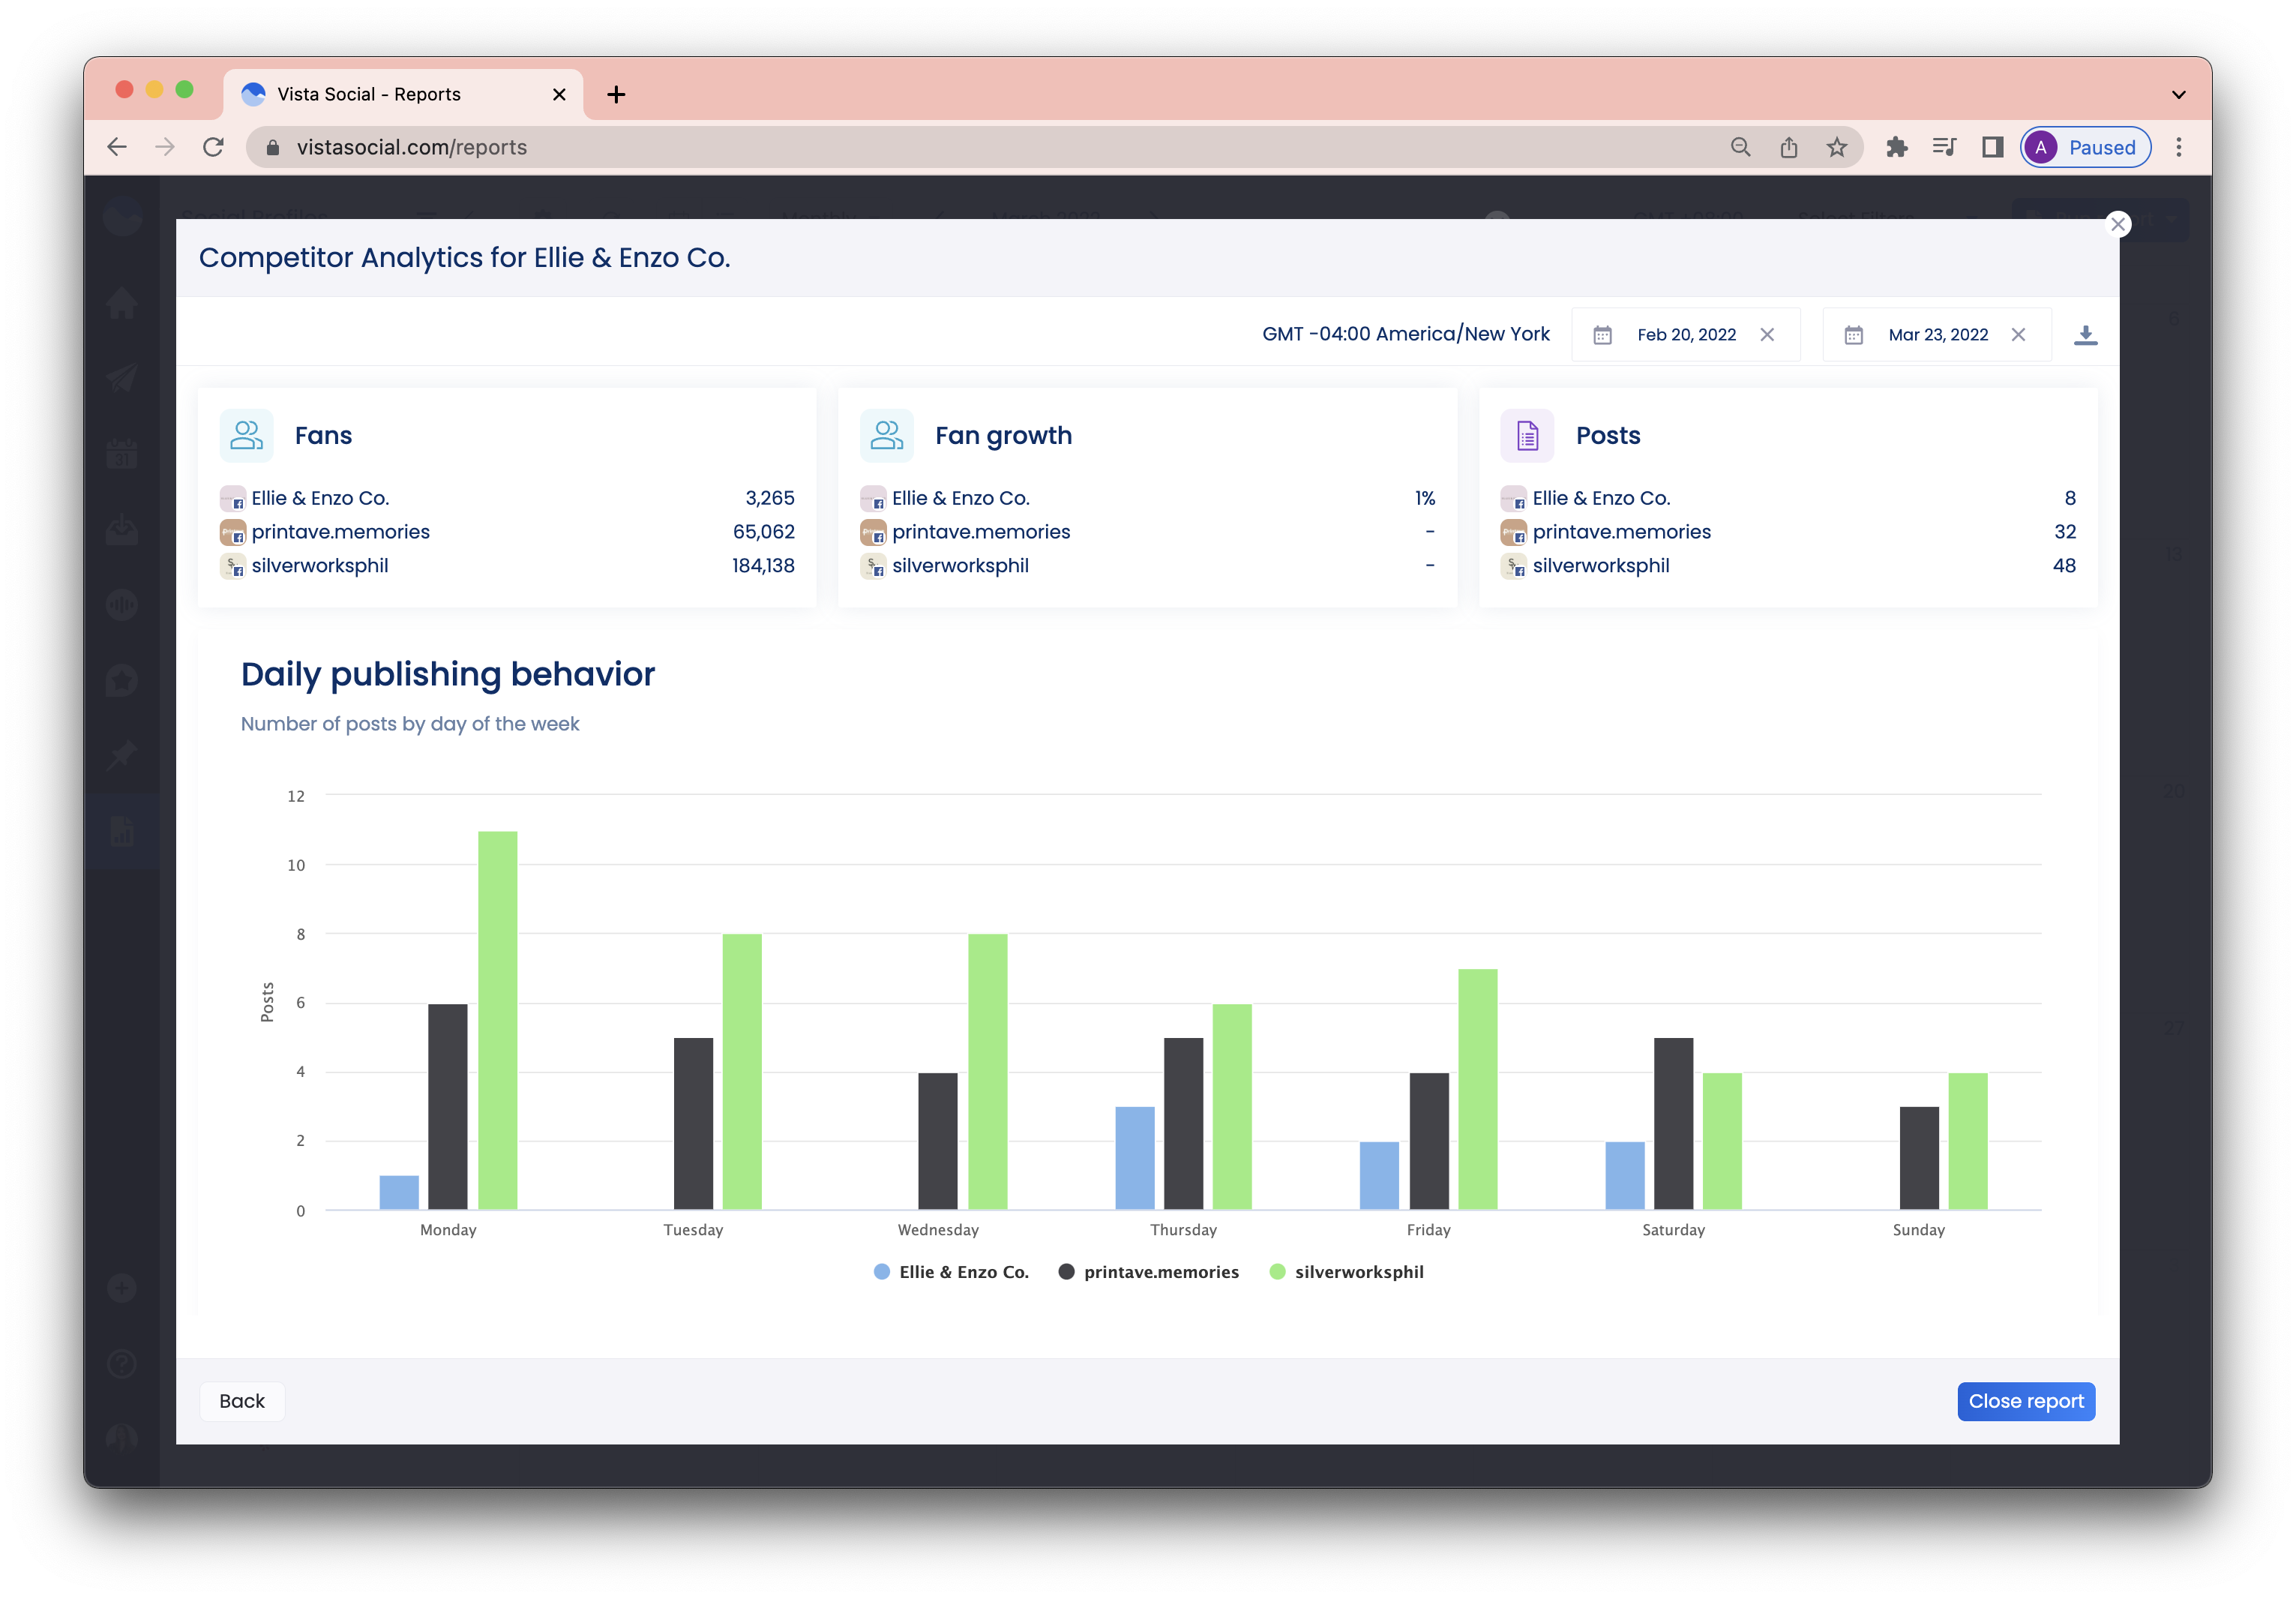Open Calendar in dimmed left sidebar
This screenshot has width=2296, height=1599.
point(122,453)
